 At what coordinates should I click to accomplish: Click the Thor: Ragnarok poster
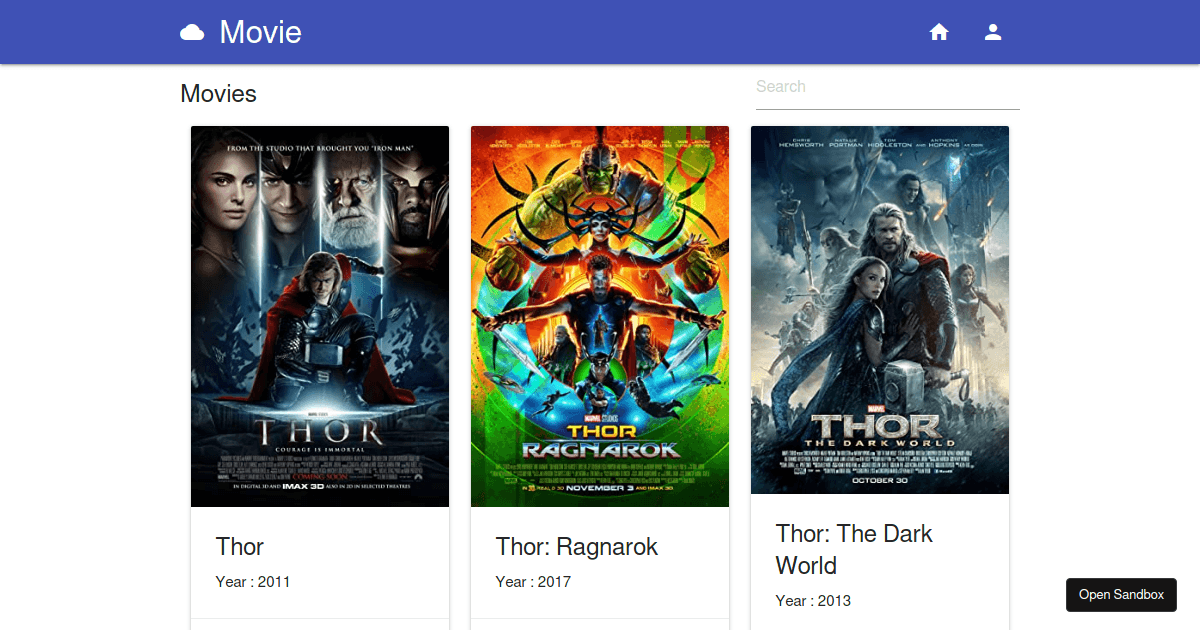600,315
